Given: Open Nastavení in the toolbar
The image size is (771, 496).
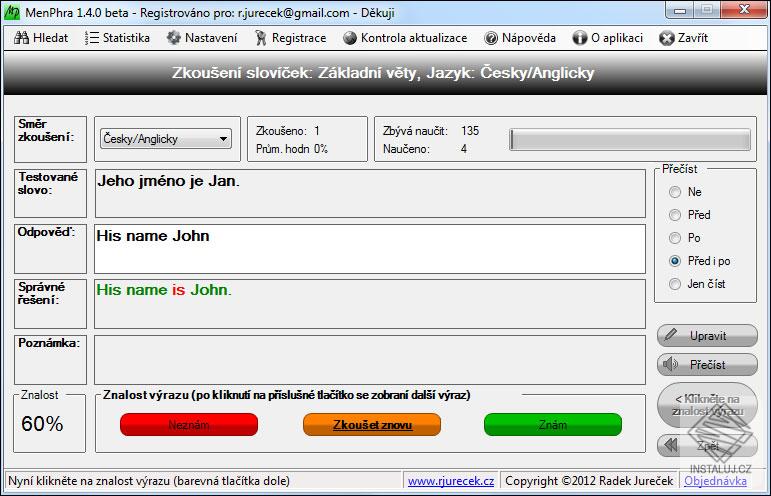Looking at the screenshot, I should click(202, 38).
